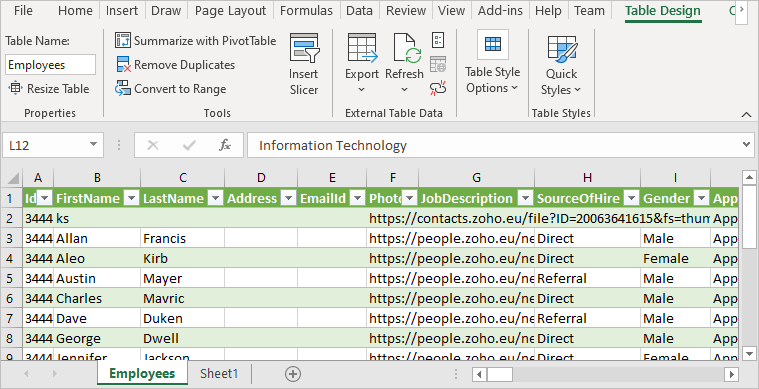Click the Insert Function fx icon
The height and width of the screenshot is (389, 759).
coord(225,145)
